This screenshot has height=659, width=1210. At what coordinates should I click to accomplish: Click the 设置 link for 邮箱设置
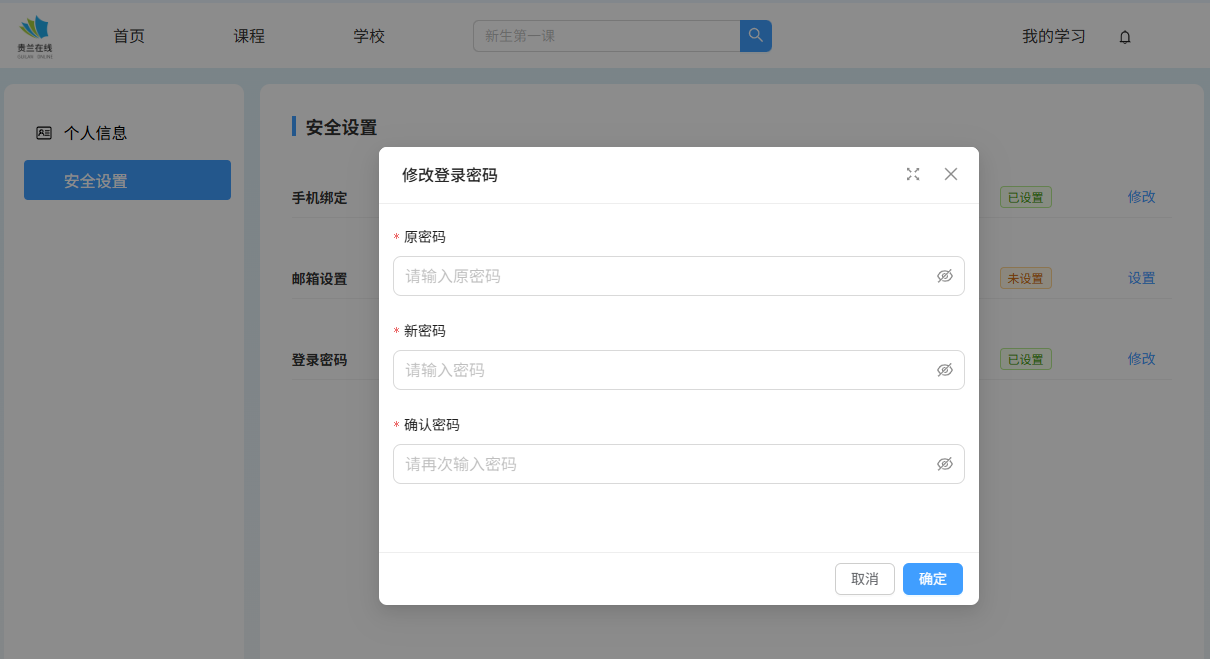1141,278
